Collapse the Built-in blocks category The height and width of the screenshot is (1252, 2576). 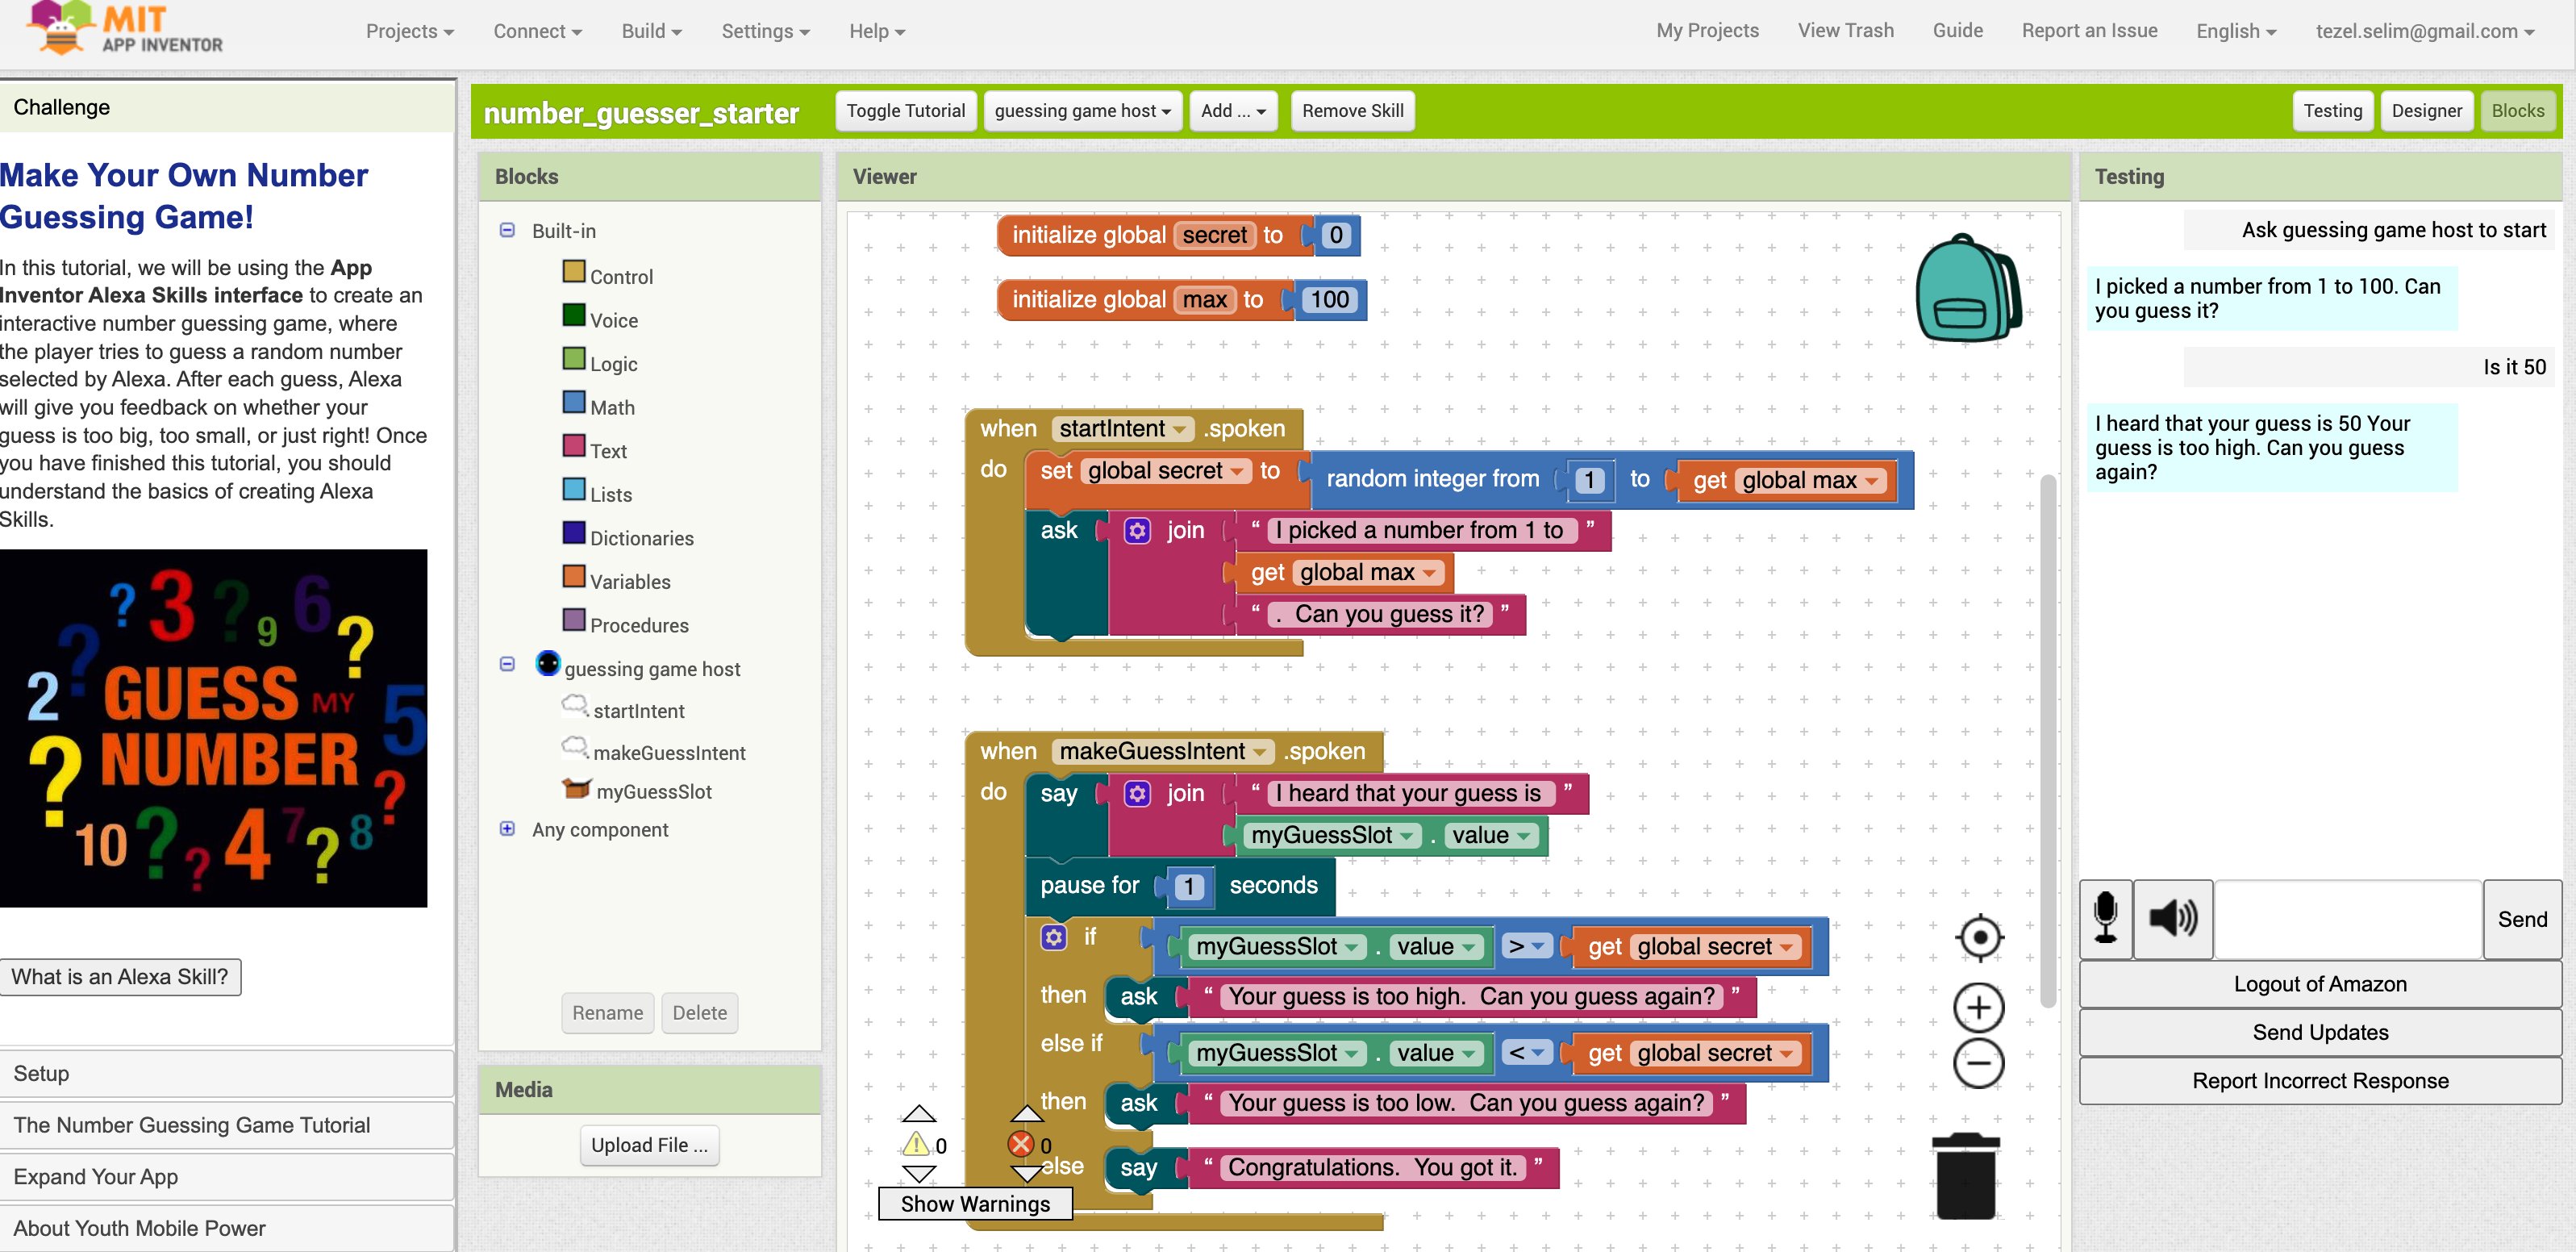click(x=507, y=230)
